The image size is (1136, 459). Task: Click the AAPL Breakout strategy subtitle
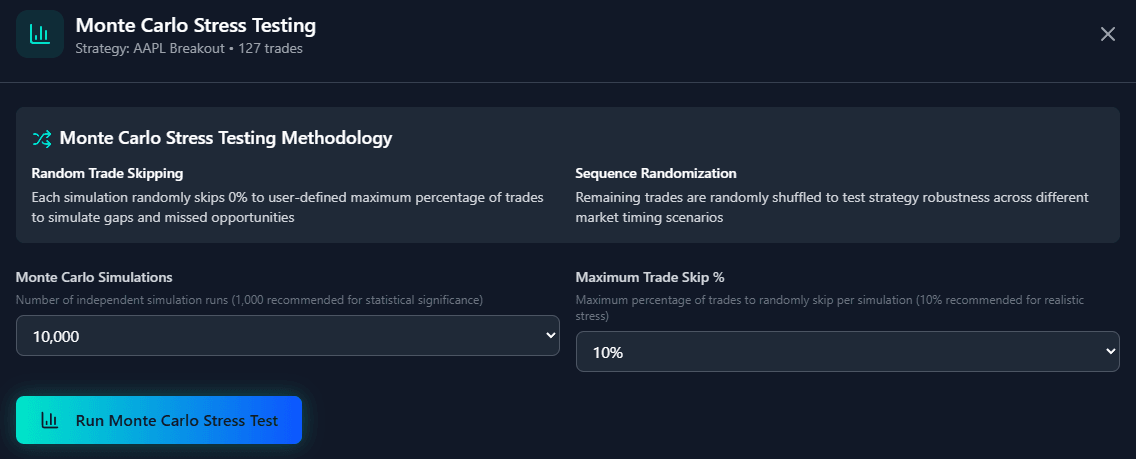point(189,48)
